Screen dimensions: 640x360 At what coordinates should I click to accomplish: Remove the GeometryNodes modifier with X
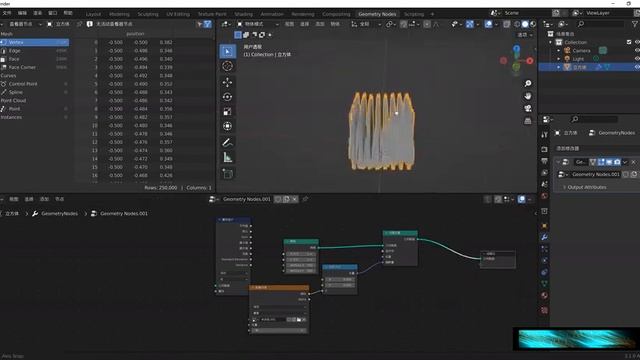(x=633, y=162)
